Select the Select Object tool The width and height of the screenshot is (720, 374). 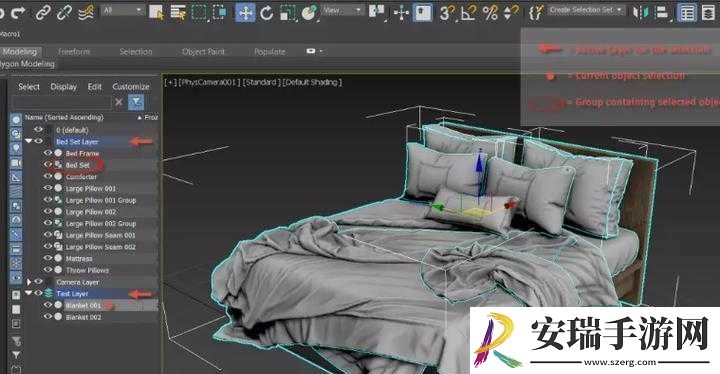tap(156, 12)
